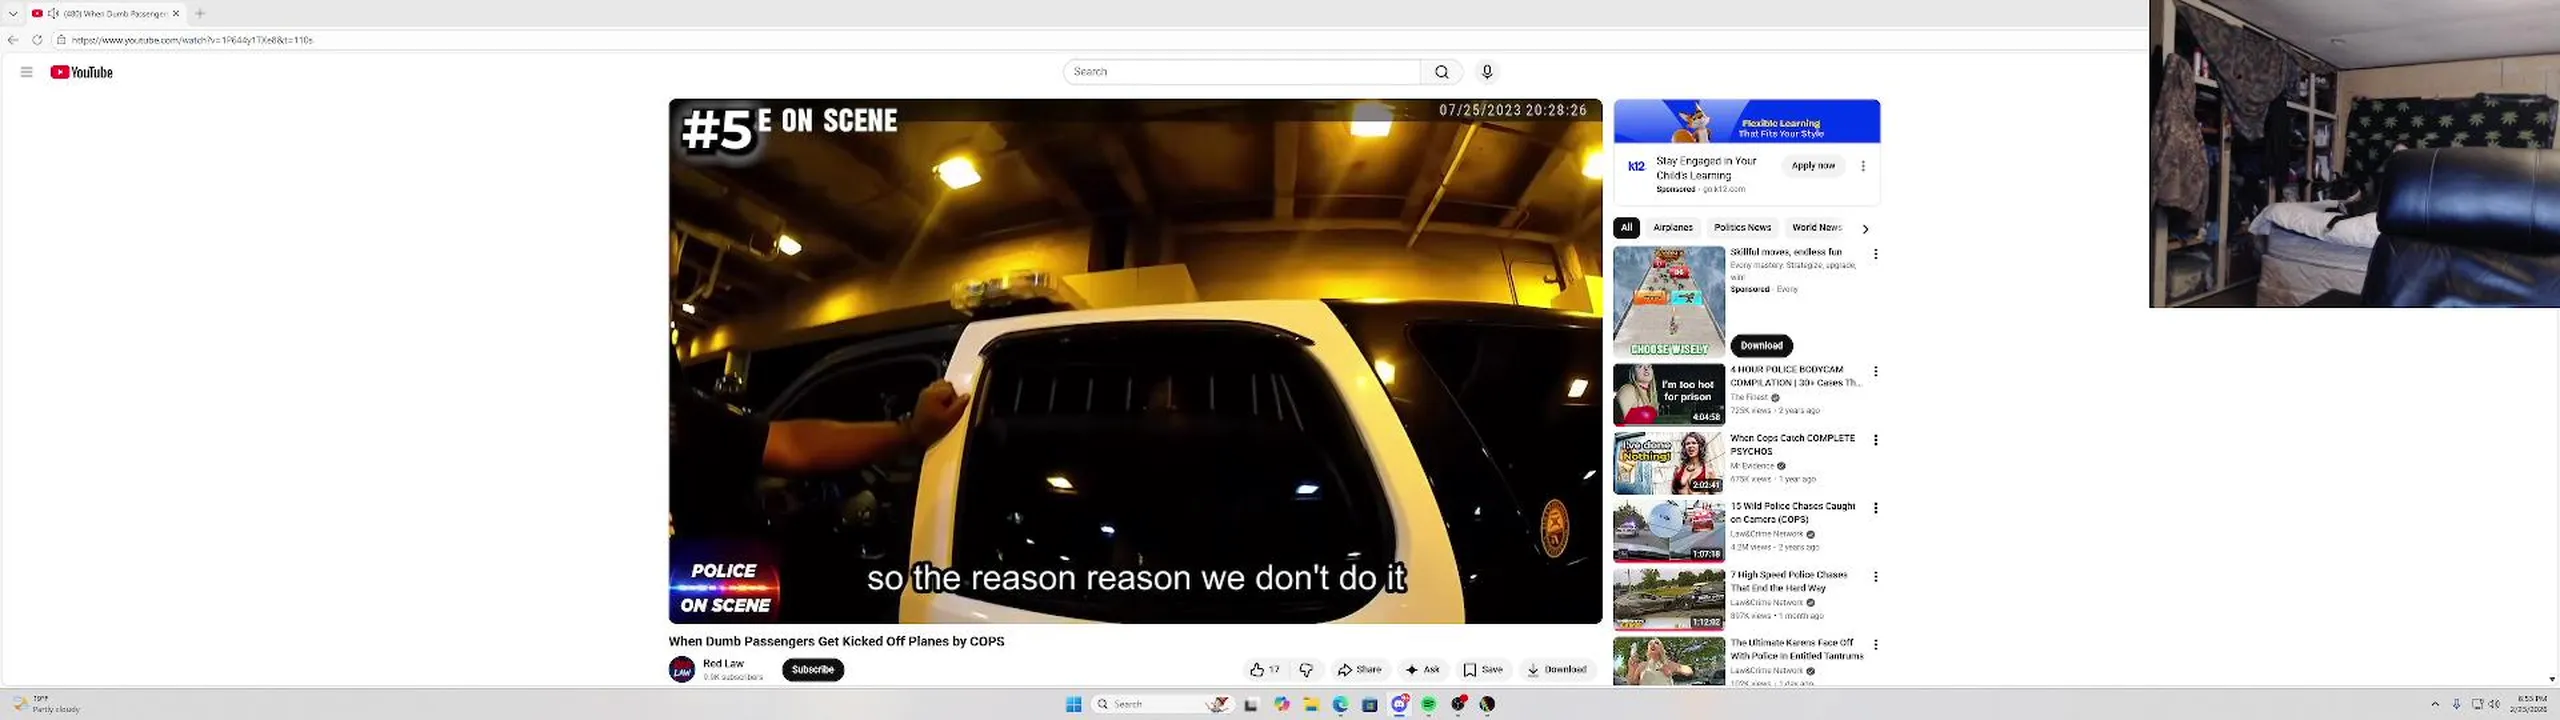
Task: Click the Red Law channel name
Action: click(x=723, y=664)
